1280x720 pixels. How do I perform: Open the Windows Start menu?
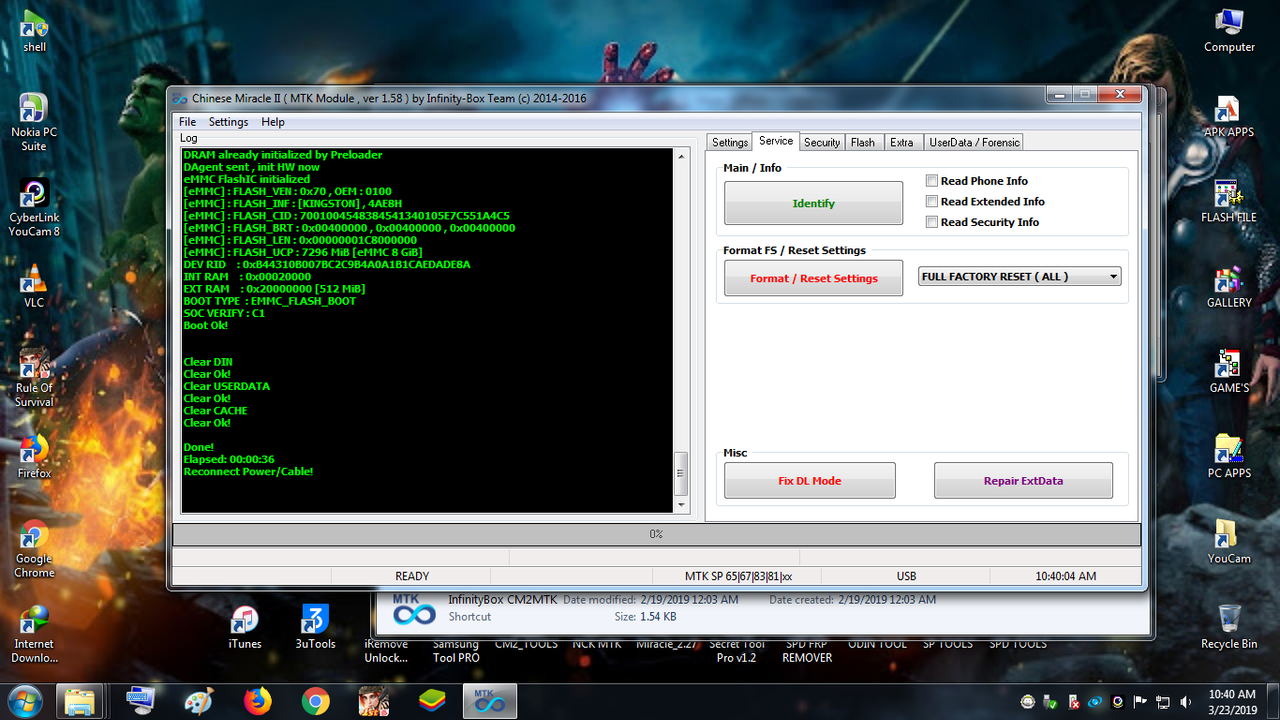coord(24,700)
